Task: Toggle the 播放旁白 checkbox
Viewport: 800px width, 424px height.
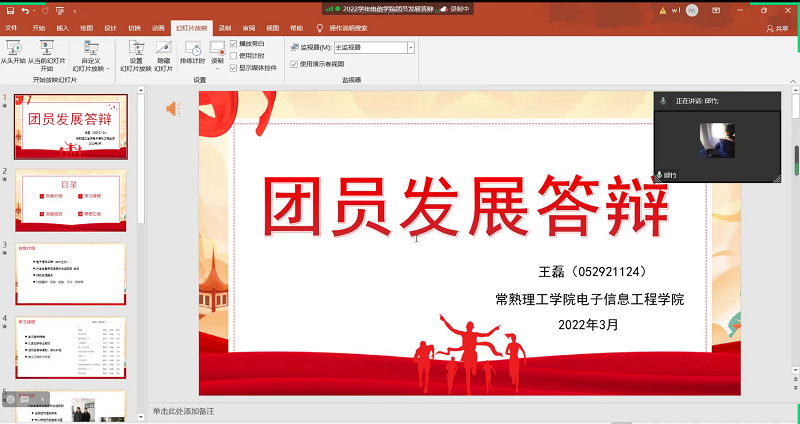Action: (x=234, y=44)
